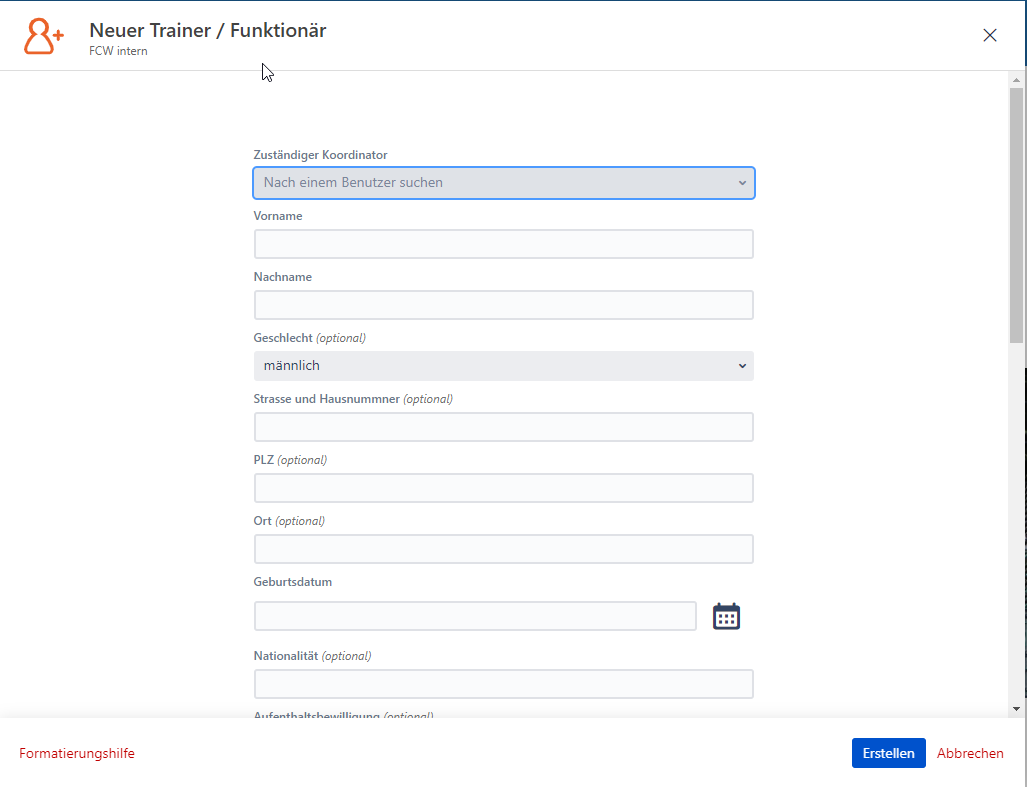Click the PLZ input box
This screenshot has width=1027, height=787.
[x=504, y=488]
